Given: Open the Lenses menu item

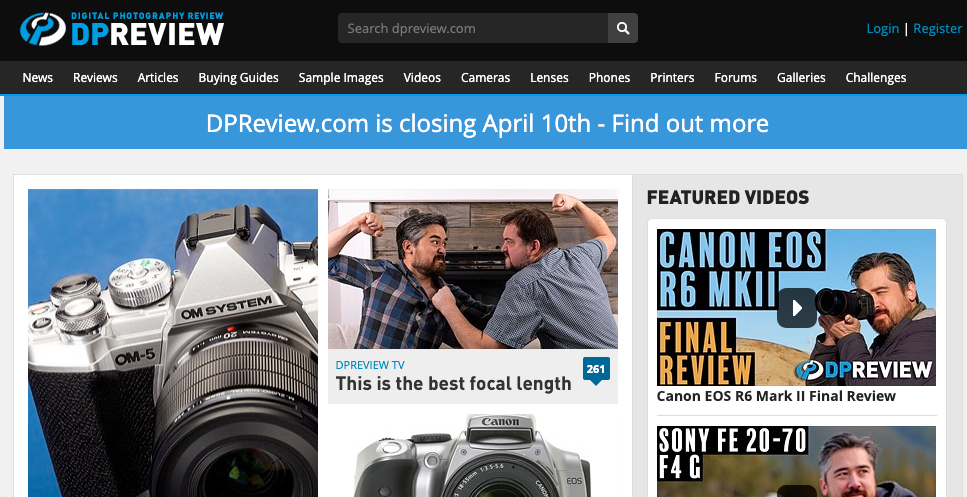Looking at the screenshot, I should (x=549, y=77).
